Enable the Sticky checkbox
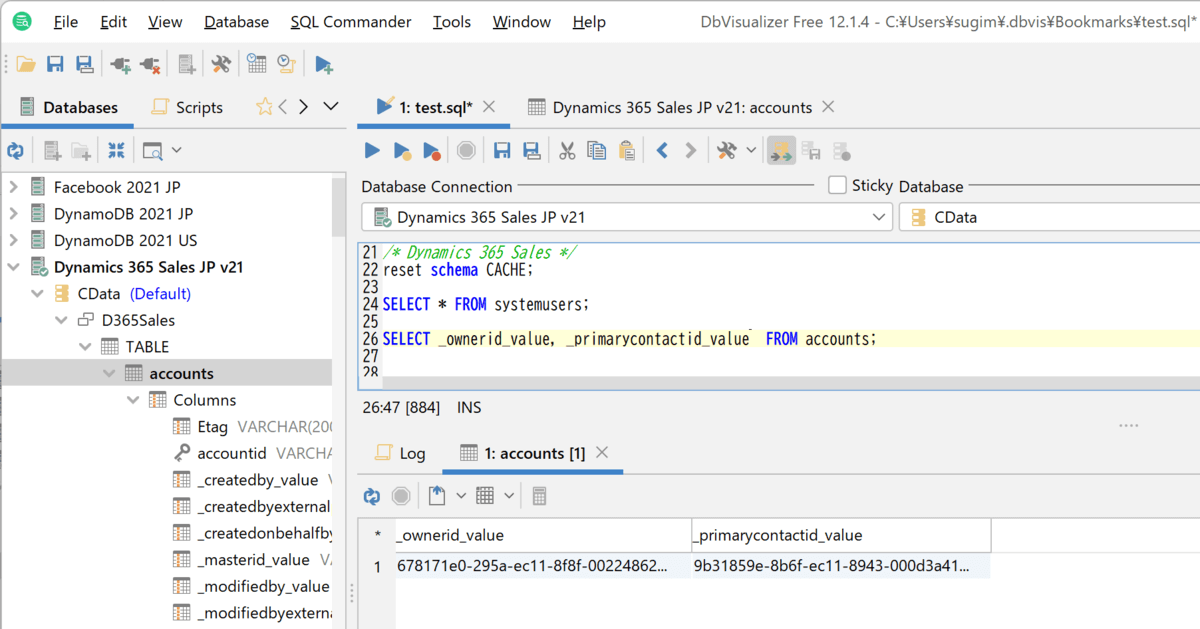Viewport: 1200px width, 629px height. [x=837, y=185]
